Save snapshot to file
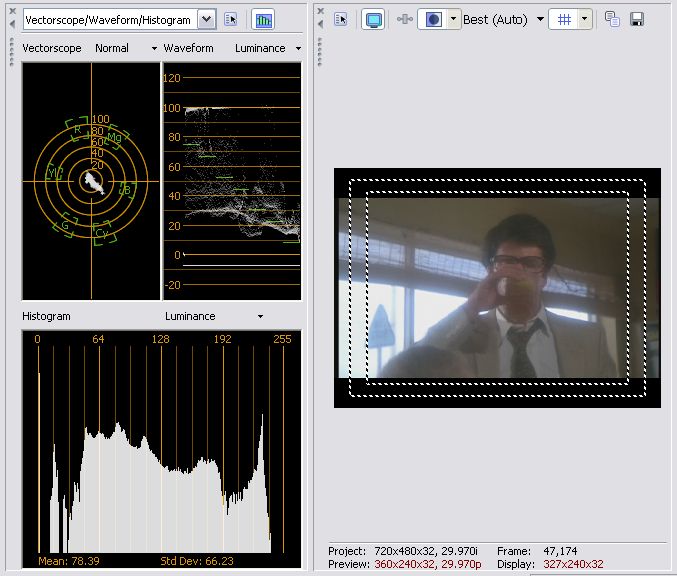Screen dimensions: 677x576 tap(637, 19)
